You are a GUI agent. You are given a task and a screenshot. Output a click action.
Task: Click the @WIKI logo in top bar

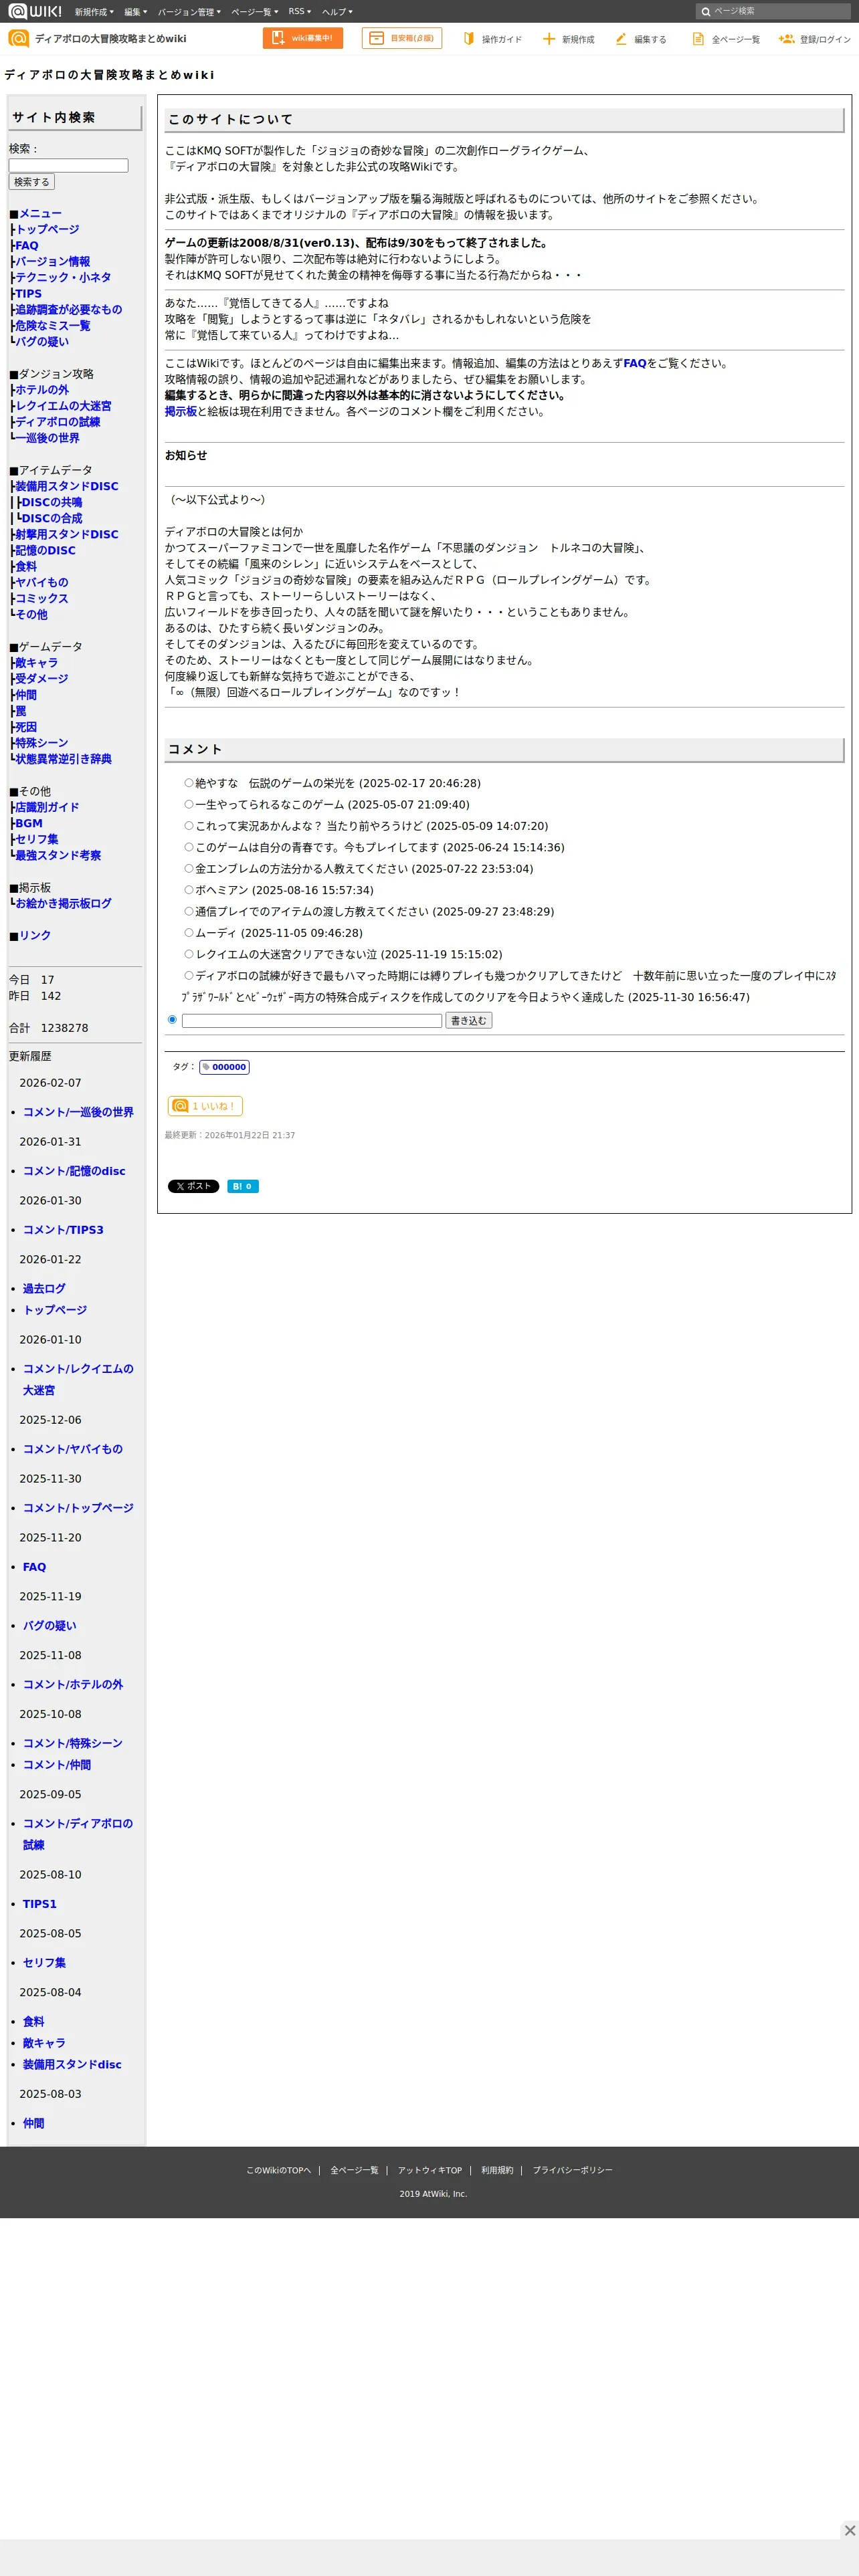[x=35, y=11]
